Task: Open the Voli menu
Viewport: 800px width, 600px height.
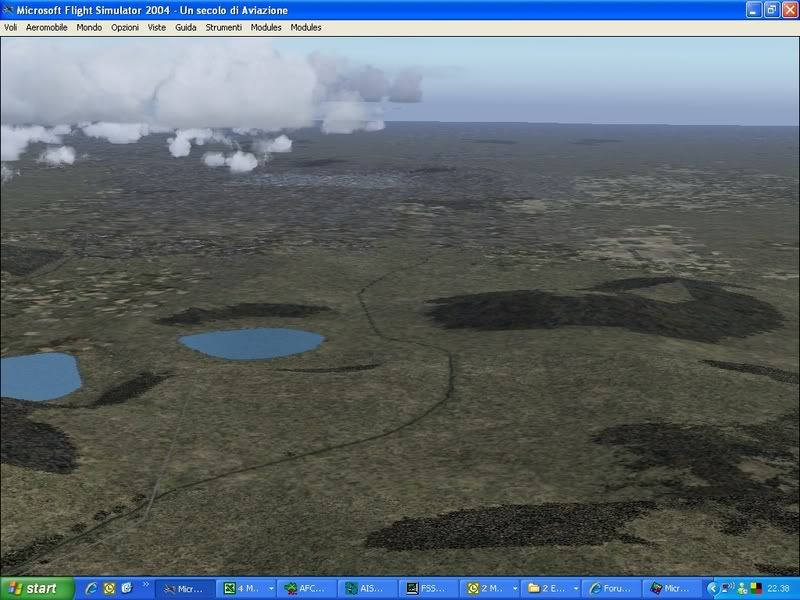Action: 11,28
